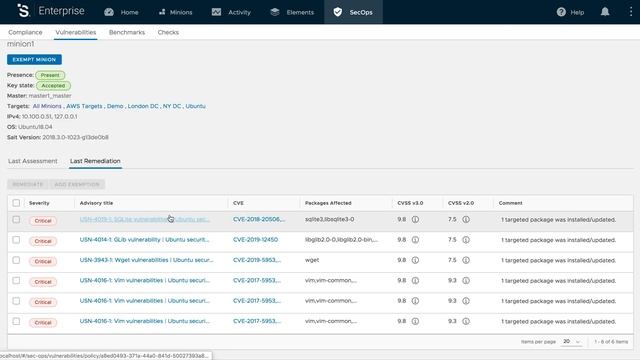Sort by Advisory title column header
Viewport: 640px width, 360px height.
coord(96,203)
